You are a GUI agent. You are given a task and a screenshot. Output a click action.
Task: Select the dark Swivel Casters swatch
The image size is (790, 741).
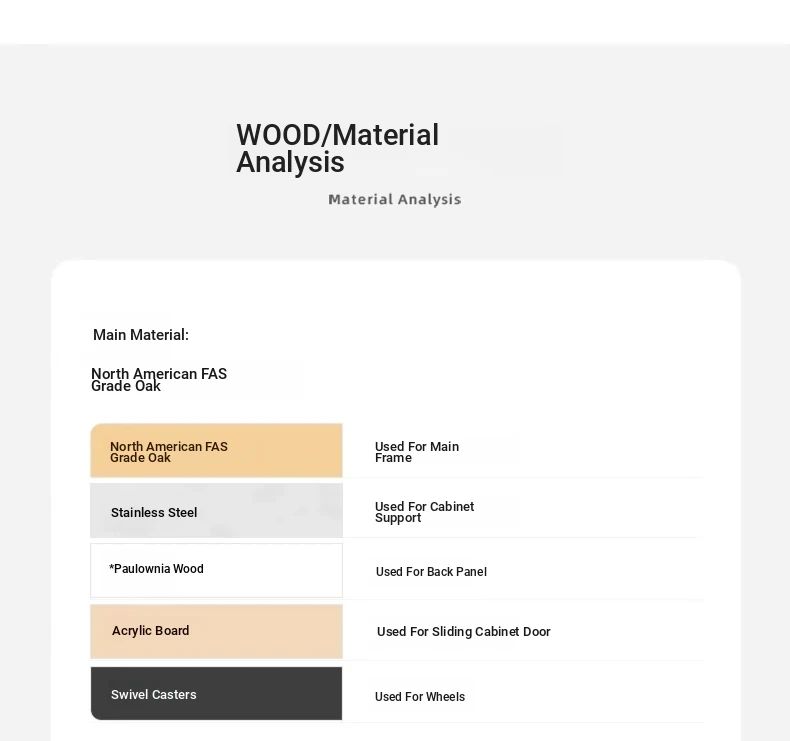(x=217, y=694)
